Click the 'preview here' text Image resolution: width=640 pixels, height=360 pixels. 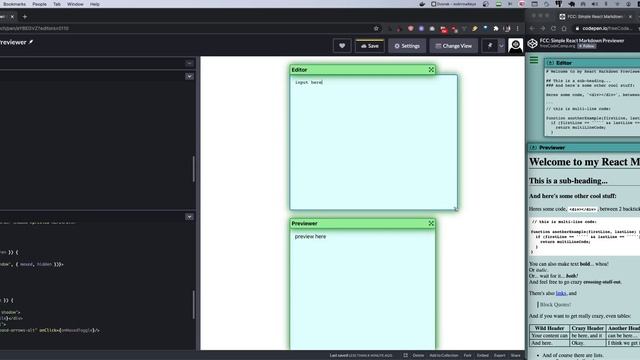[310, 236]
